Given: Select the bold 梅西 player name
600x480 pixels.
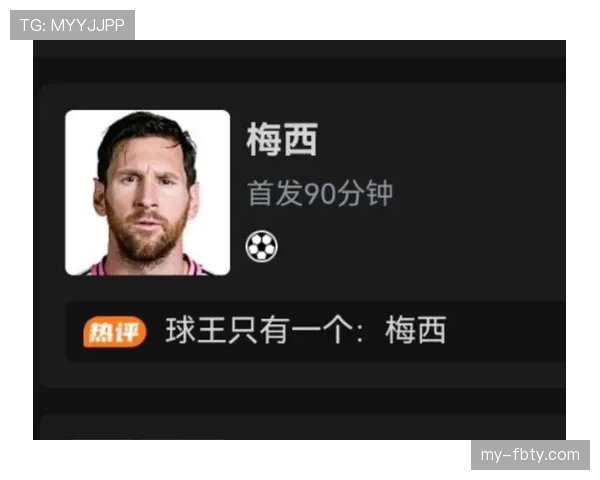Looking at the screenshot, I should click(x=282, y=139).
